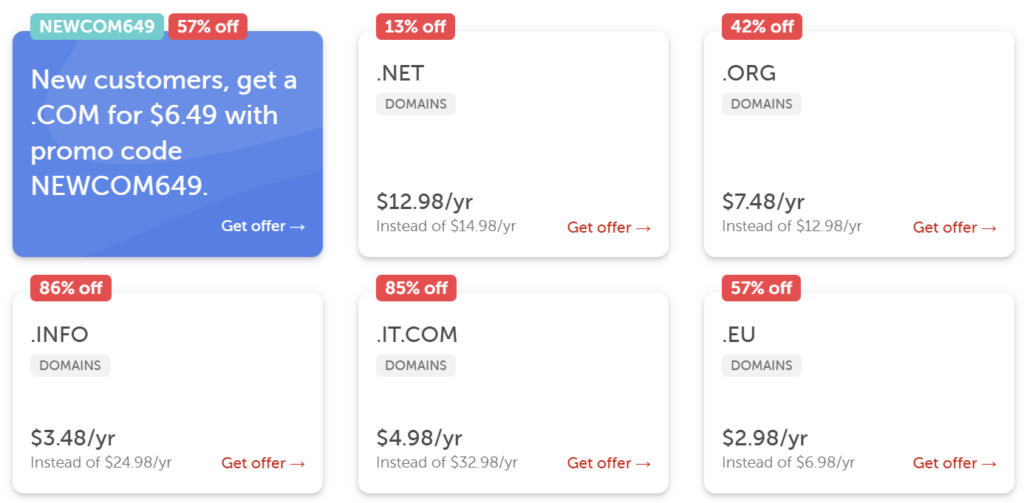Click Get offer on the .COM promo card
Viewport: 1024px width, 503px height.
(x=263, y=226)
